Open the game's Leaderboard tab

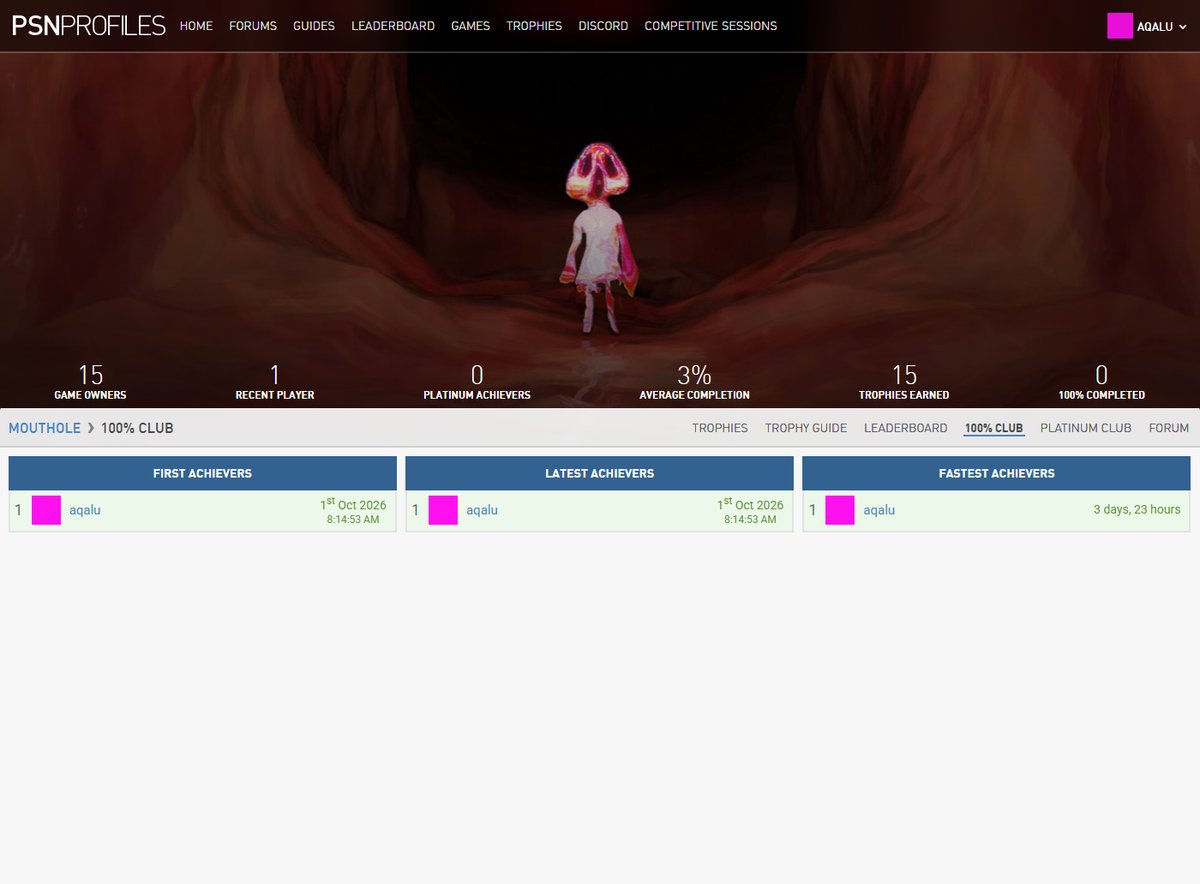point(906,428)
